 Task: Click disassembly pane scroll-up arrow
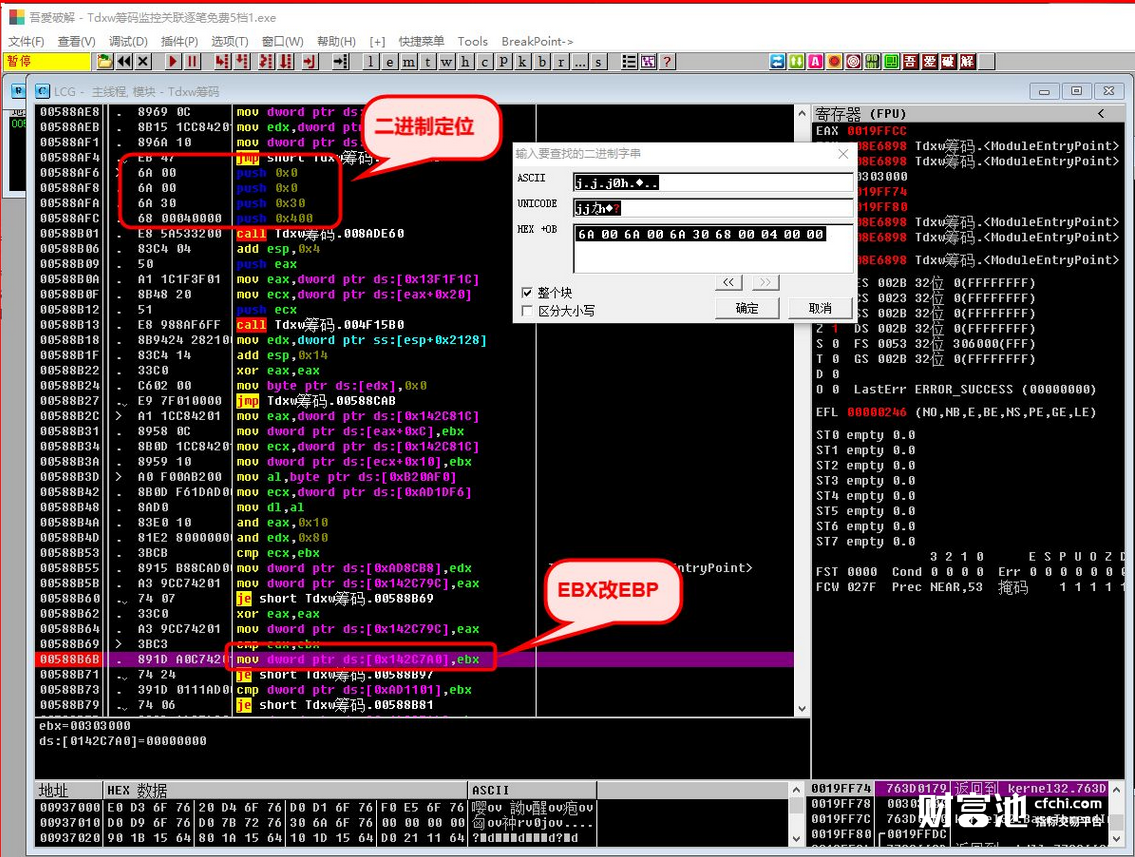coord(801,114)
